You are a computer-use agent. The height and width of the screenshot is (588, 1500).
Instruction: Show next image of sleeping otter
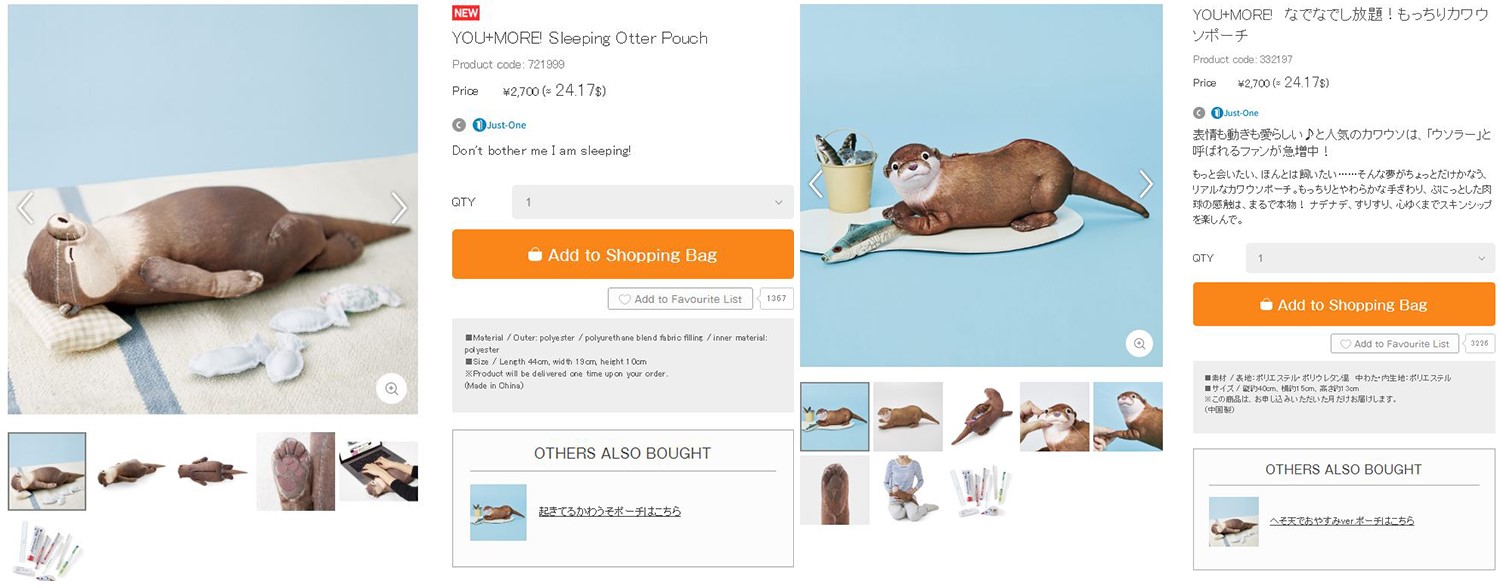click(x=399, y=208)
